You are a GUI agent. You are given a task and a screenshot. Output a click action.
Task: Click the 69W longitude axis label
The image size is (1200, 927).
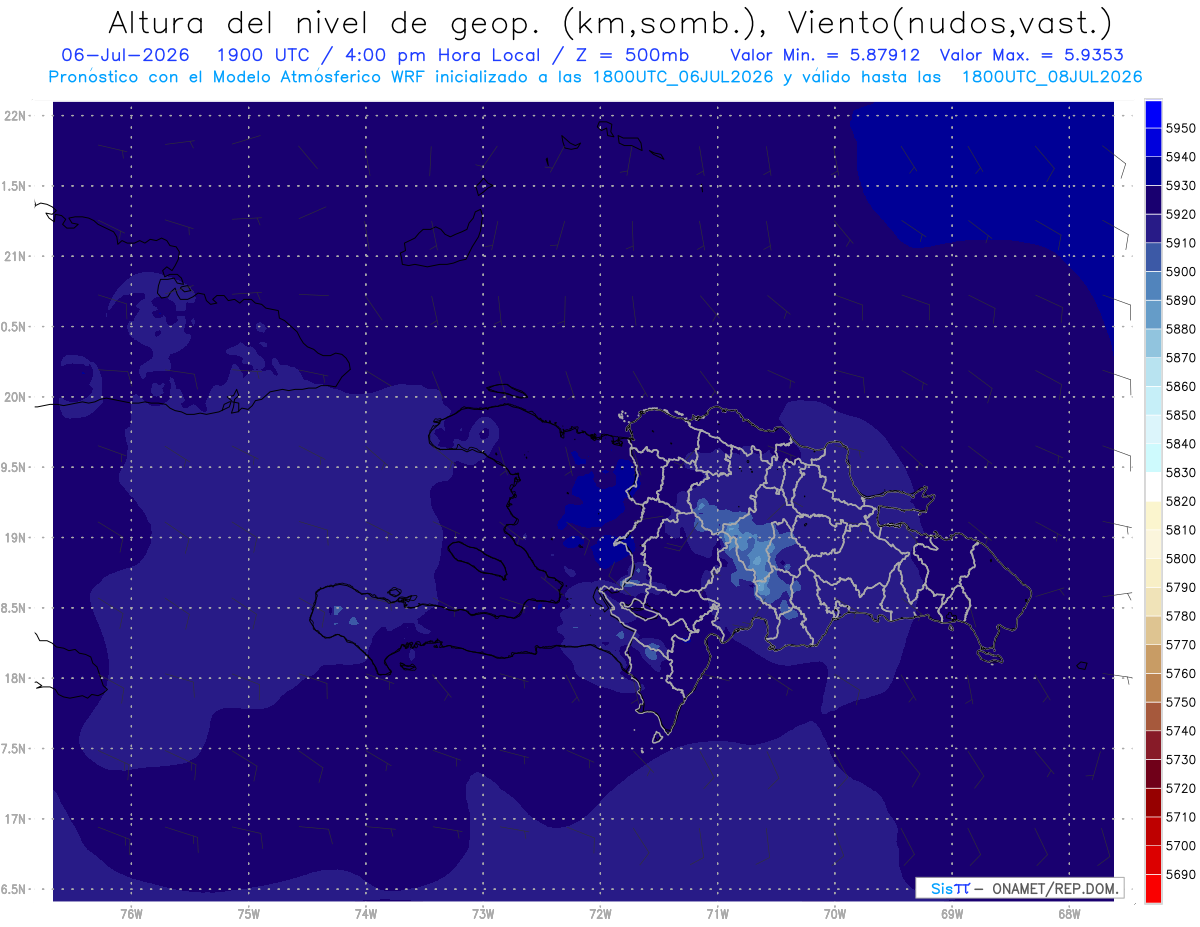tap(952, 913)
